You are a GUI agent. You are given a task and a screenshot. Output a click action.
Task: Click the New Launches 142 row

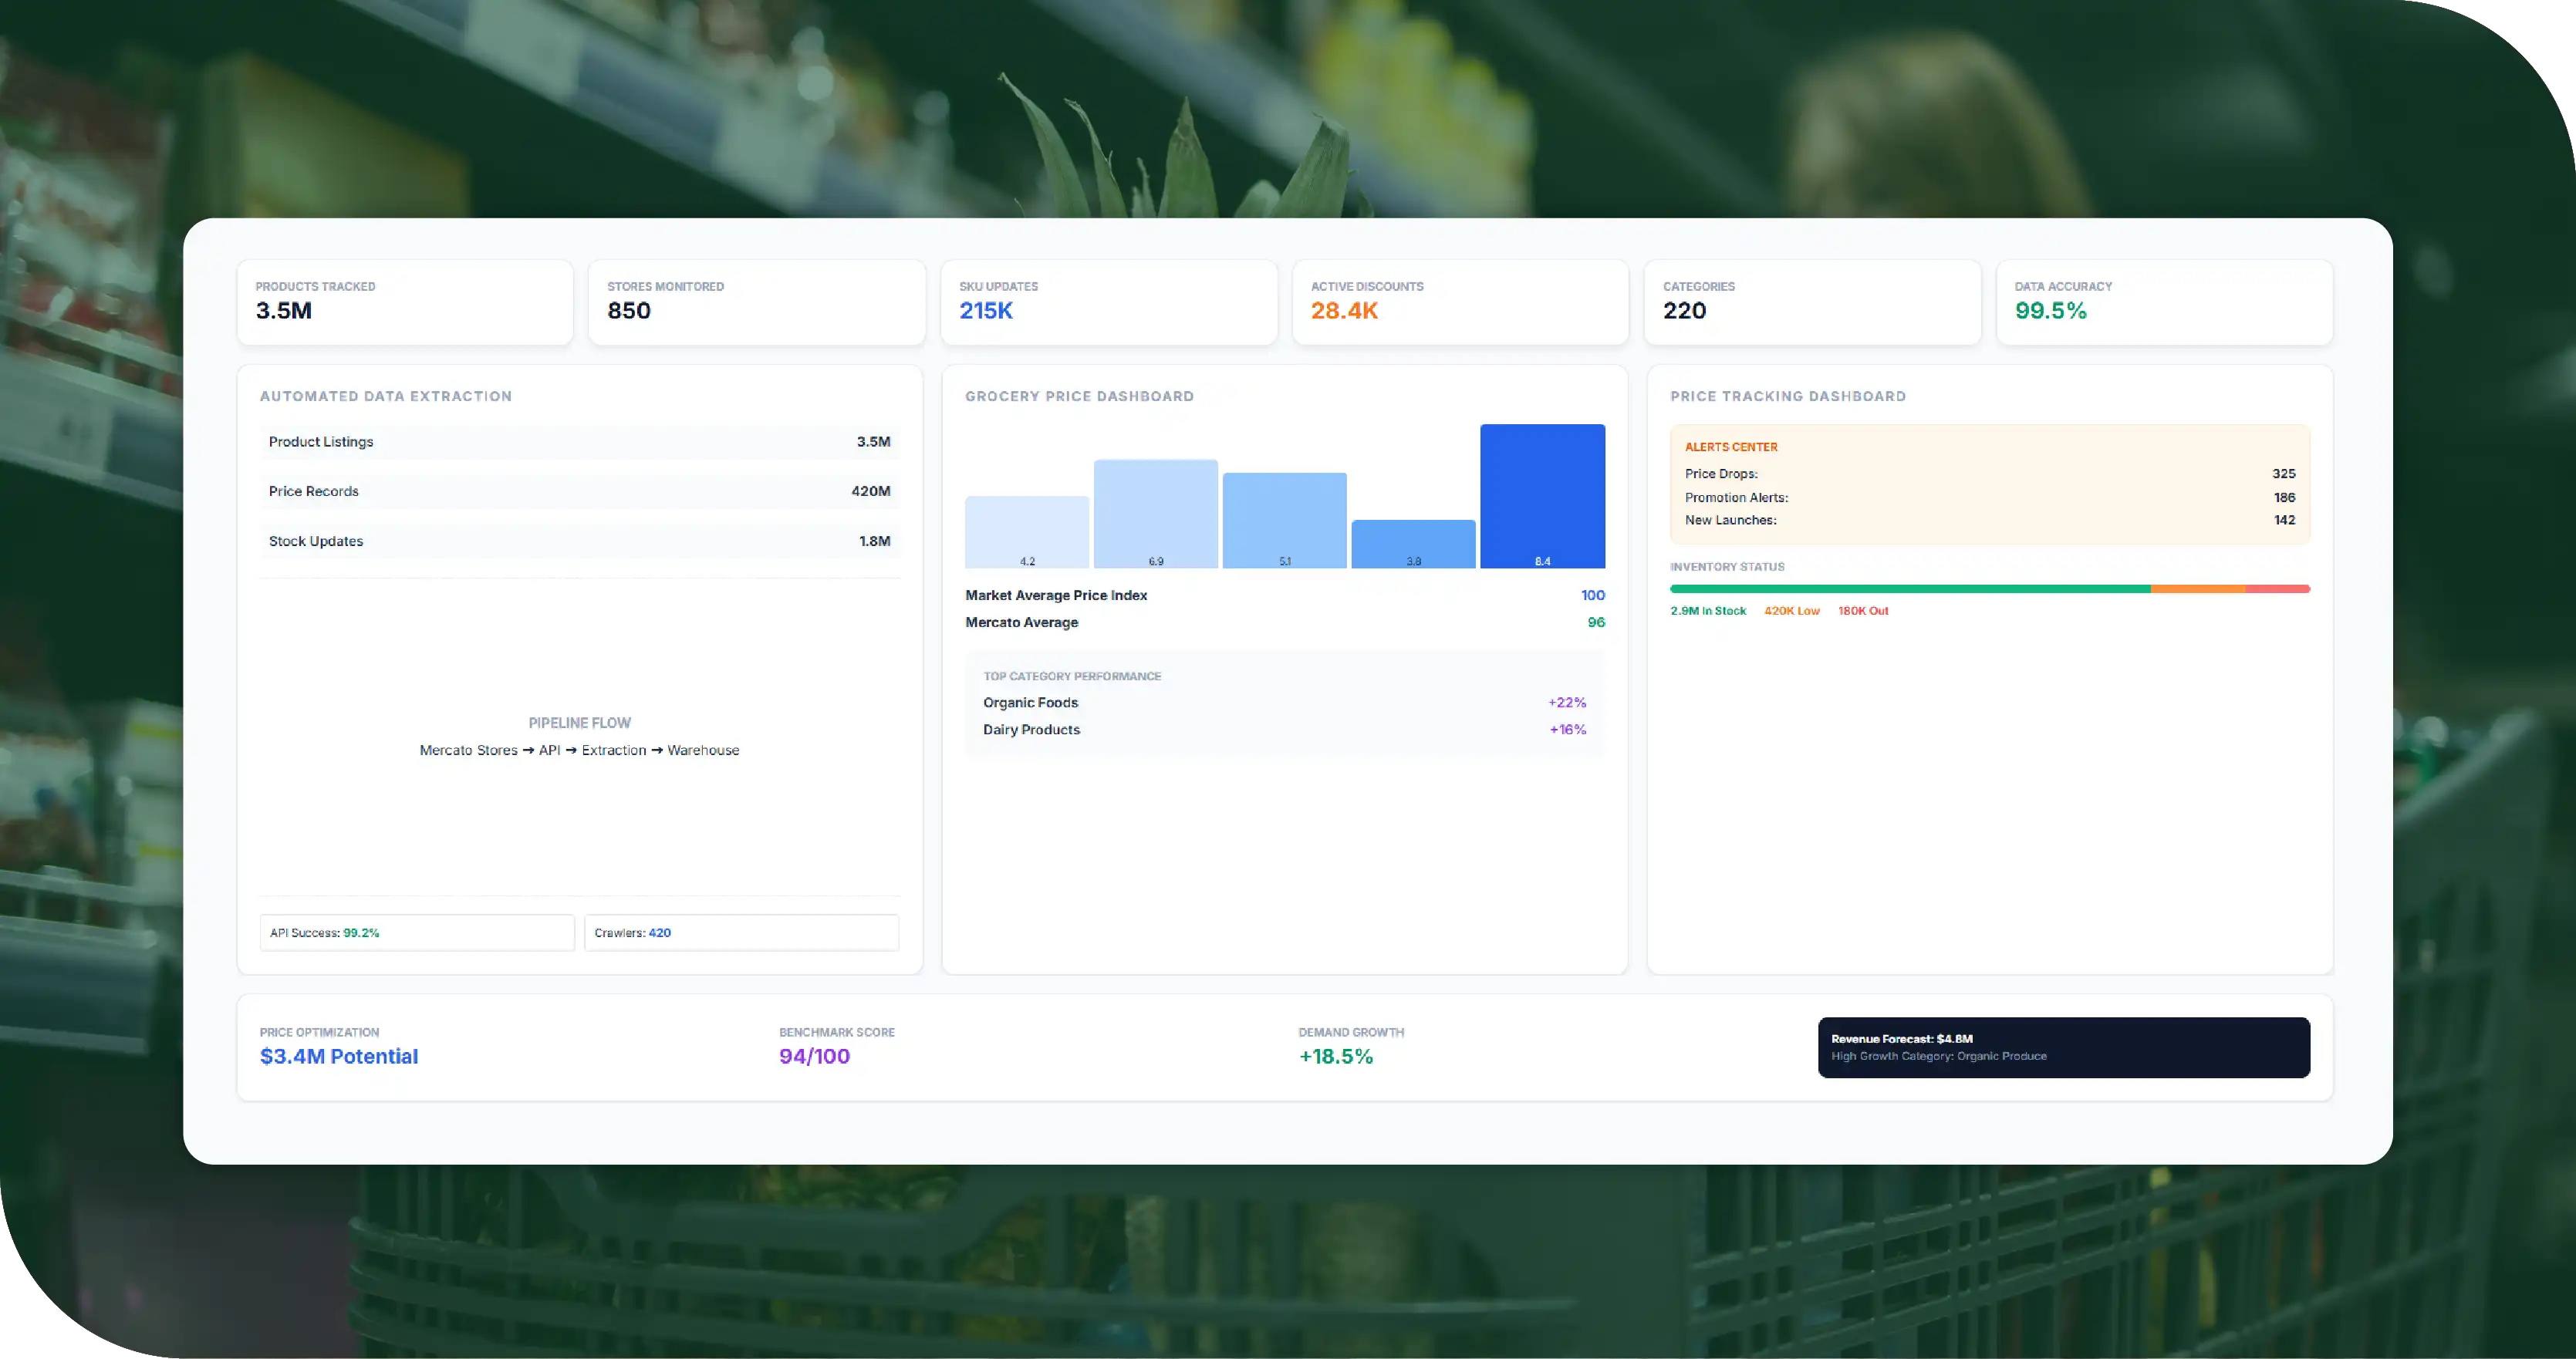click(x=1990, y=520)
